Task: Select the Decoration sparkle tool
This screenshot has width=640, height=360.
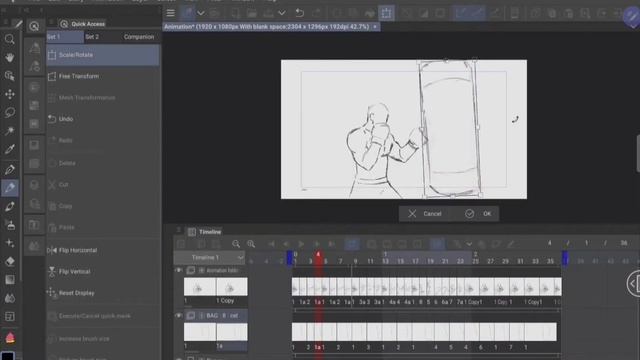Action: 9,243
